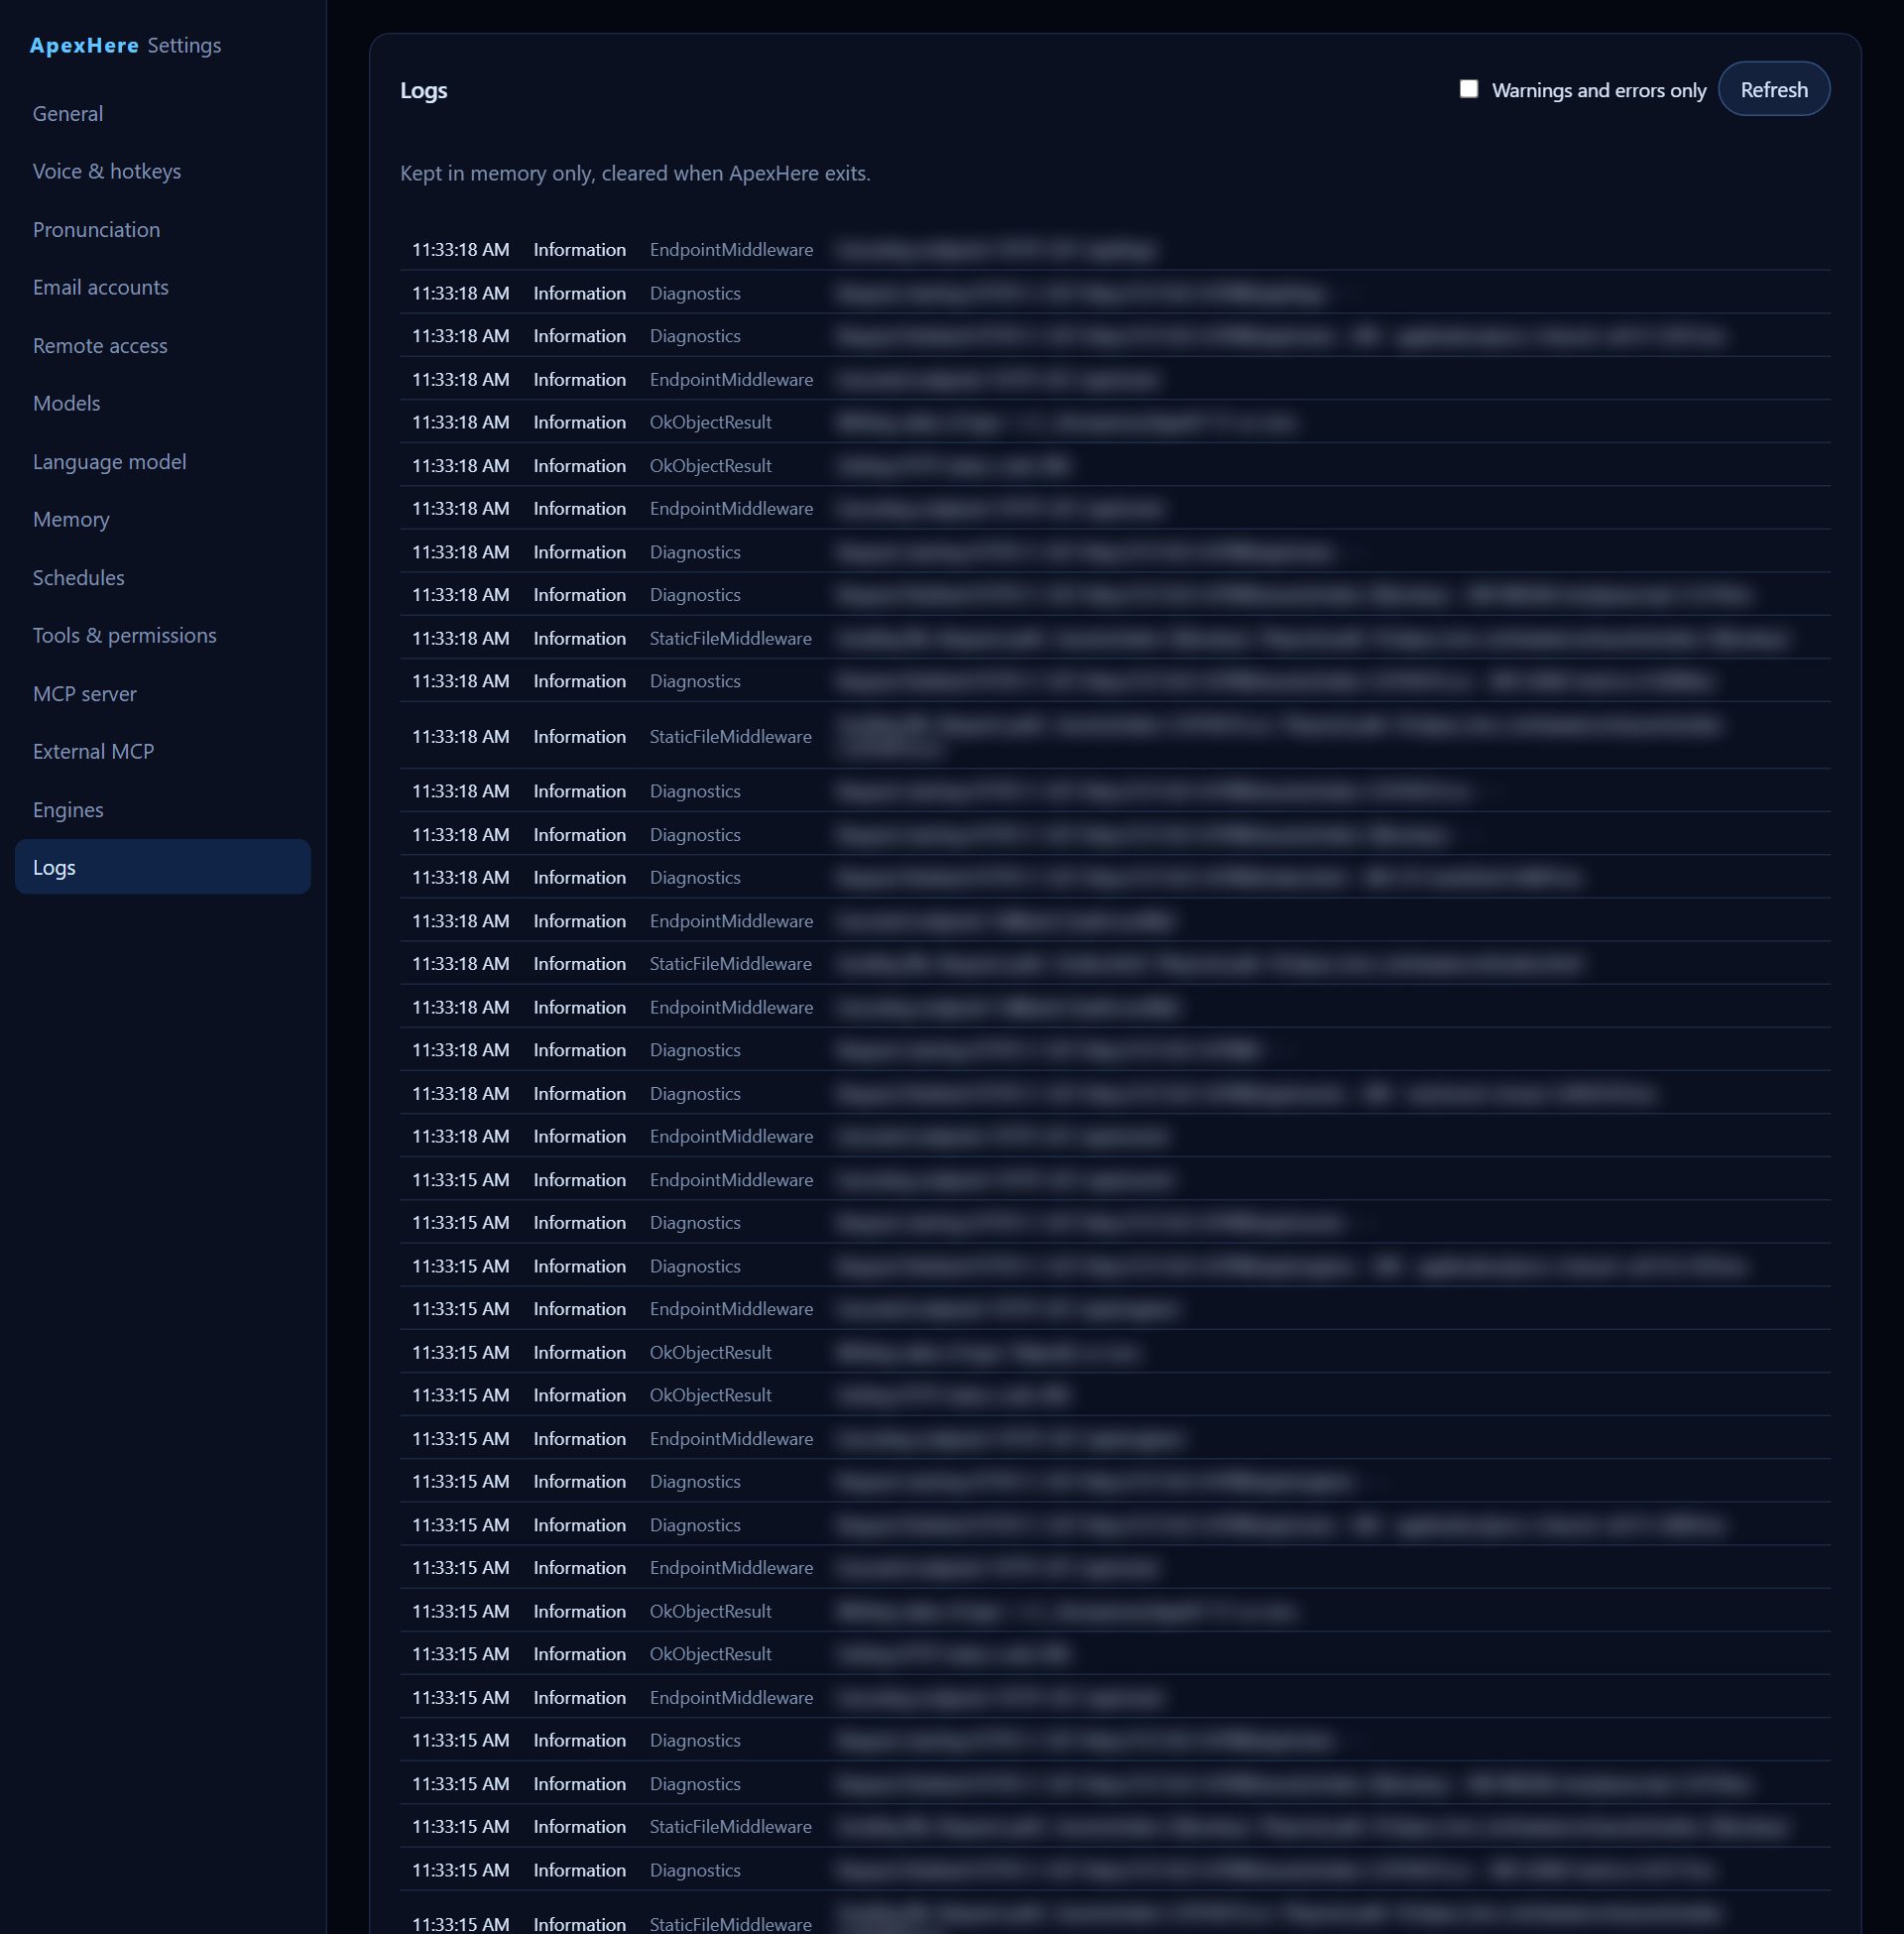Open the General settings section
1904x1934 pixels.
click(x=162, y=113)
